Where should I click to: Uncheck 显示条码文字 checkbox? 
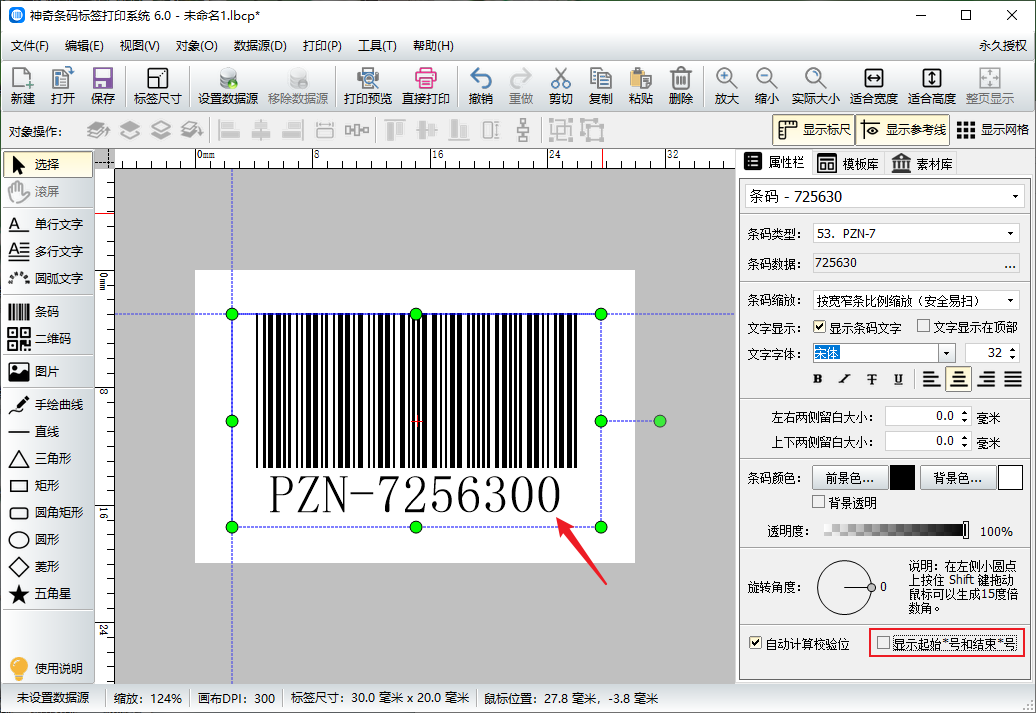coord(820,326)
